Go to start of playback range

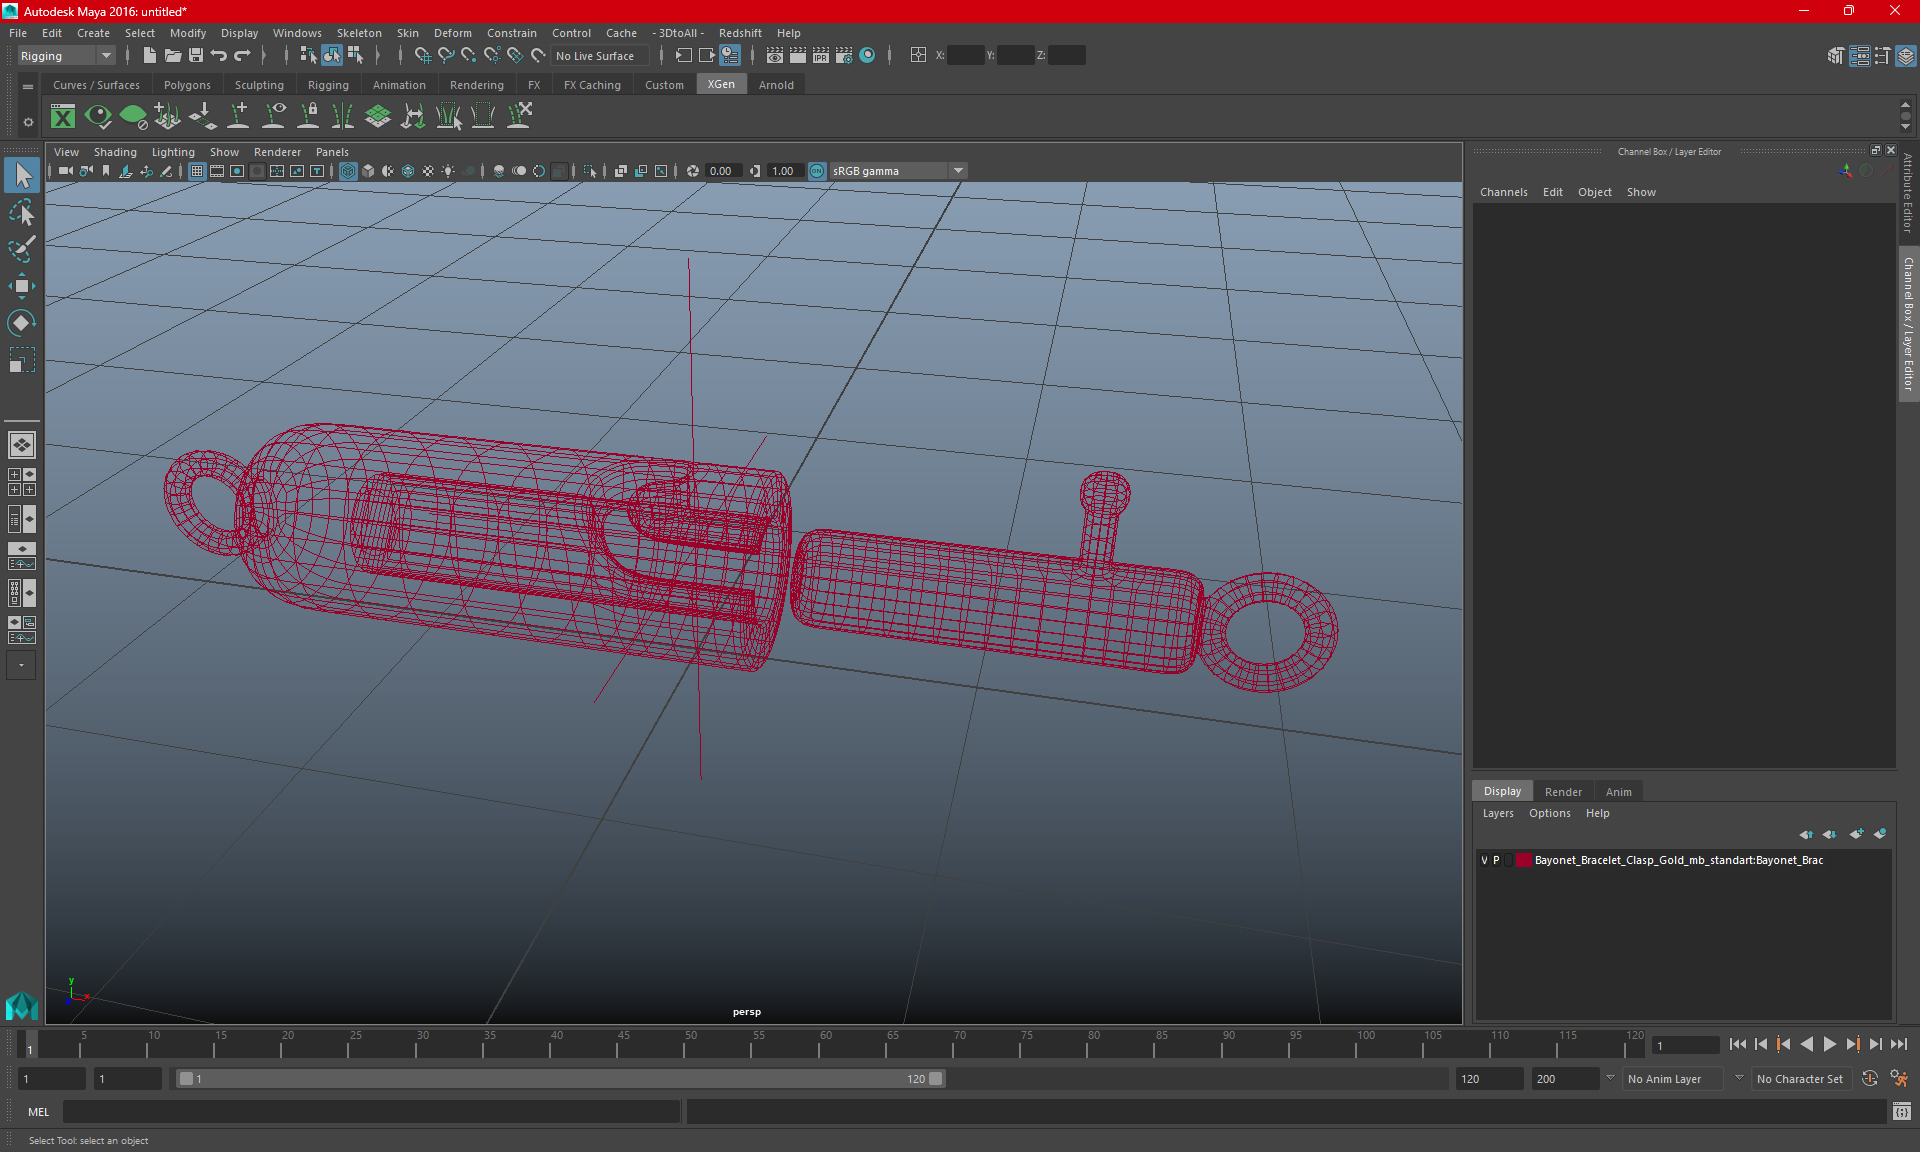(x=1738, y=1044)
